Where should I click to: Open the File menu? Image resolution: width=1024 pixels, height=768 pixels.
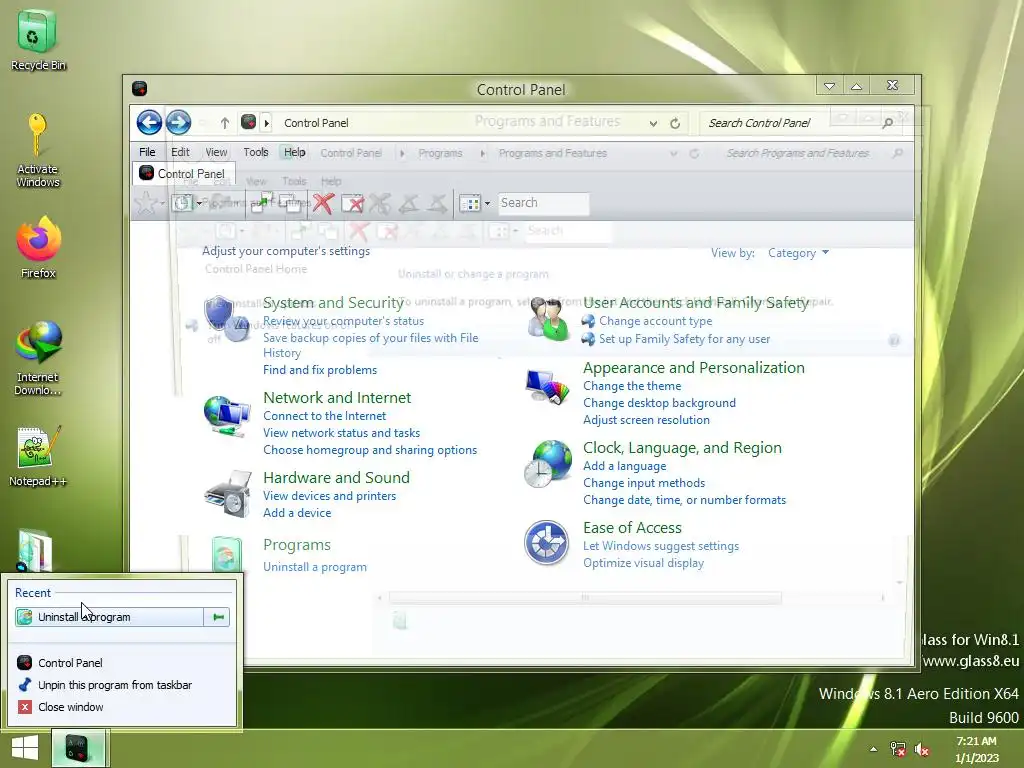click(x=147, y=152)
